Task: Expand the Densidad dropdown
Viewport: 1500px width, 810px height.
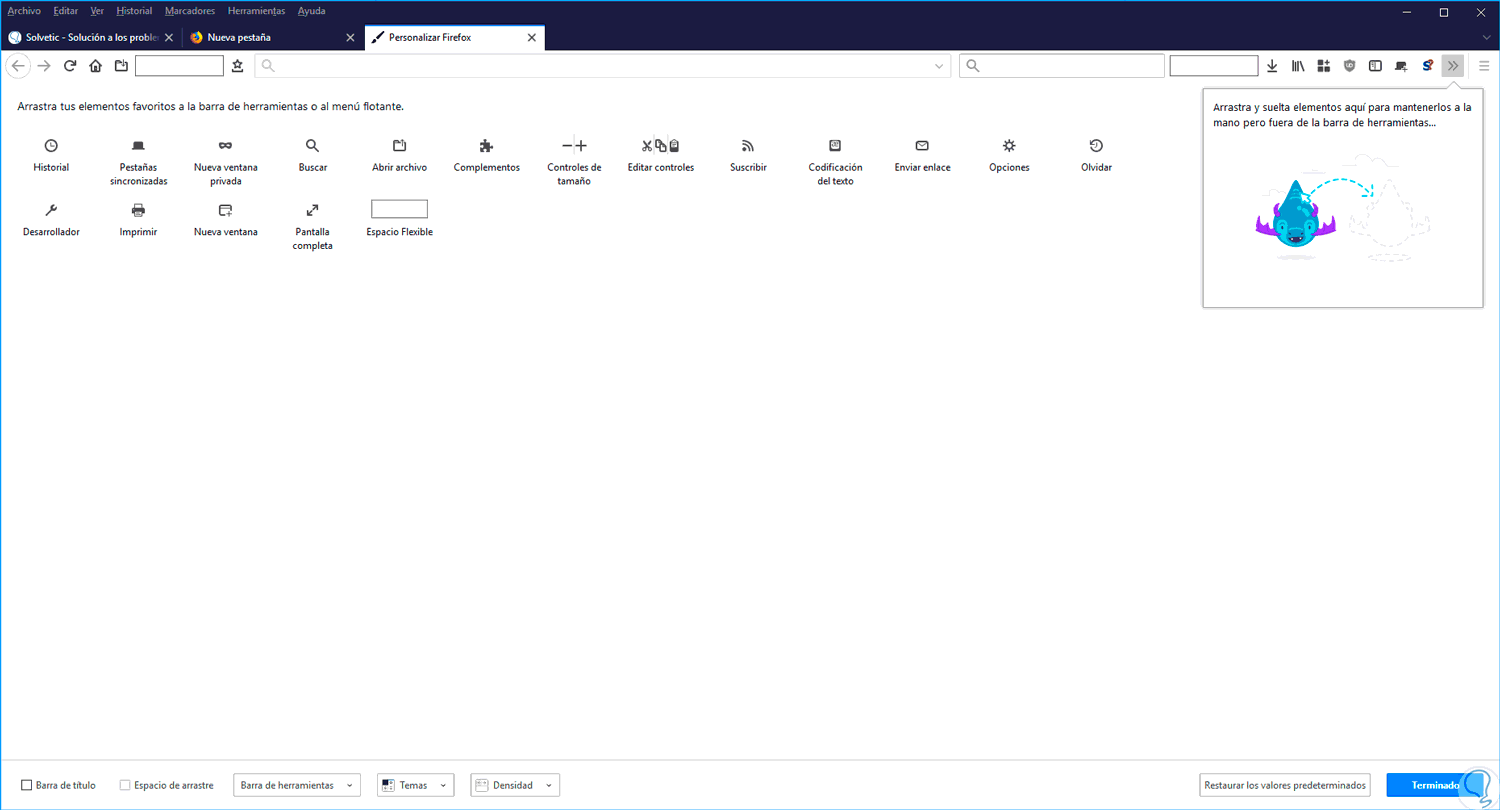Action: (515, 785)
